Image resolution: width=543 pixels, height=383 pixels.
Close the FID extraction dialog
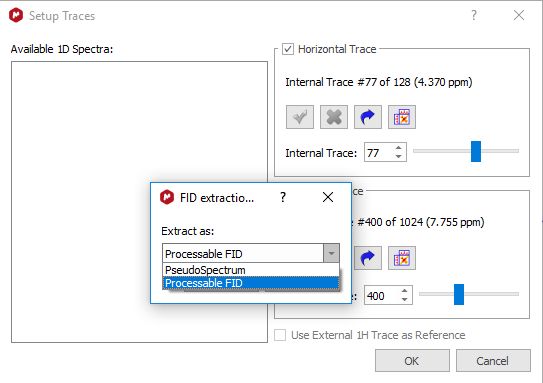pos(328,197)
